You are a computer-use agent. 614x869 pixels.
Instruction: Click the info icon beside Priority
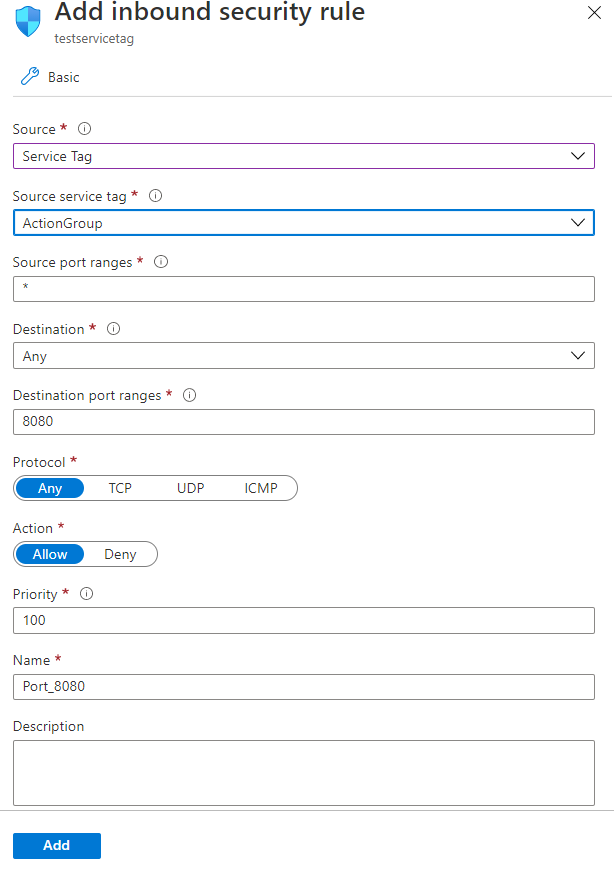[x=84, y=594]
